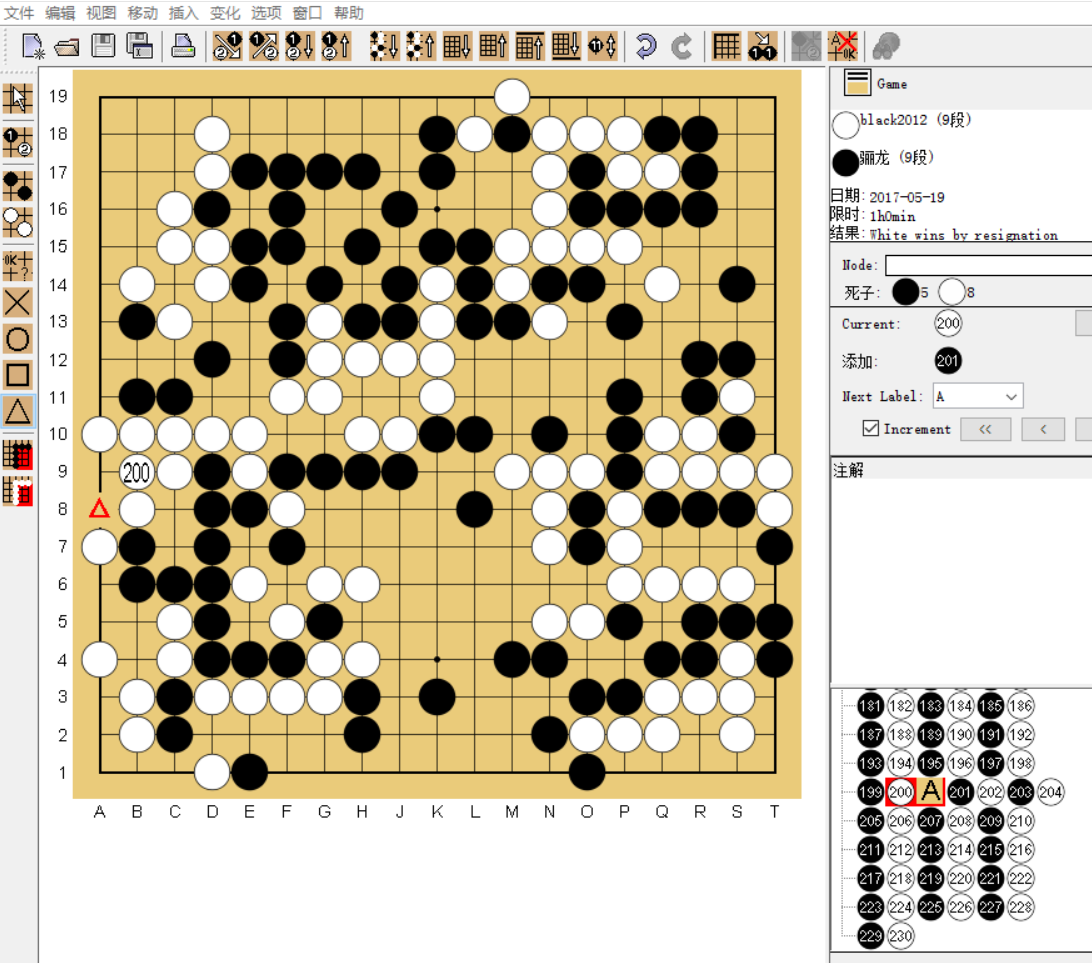Select the numbered stones move tool
Viewport: 1092px width, 963px height.
point(18,141)
